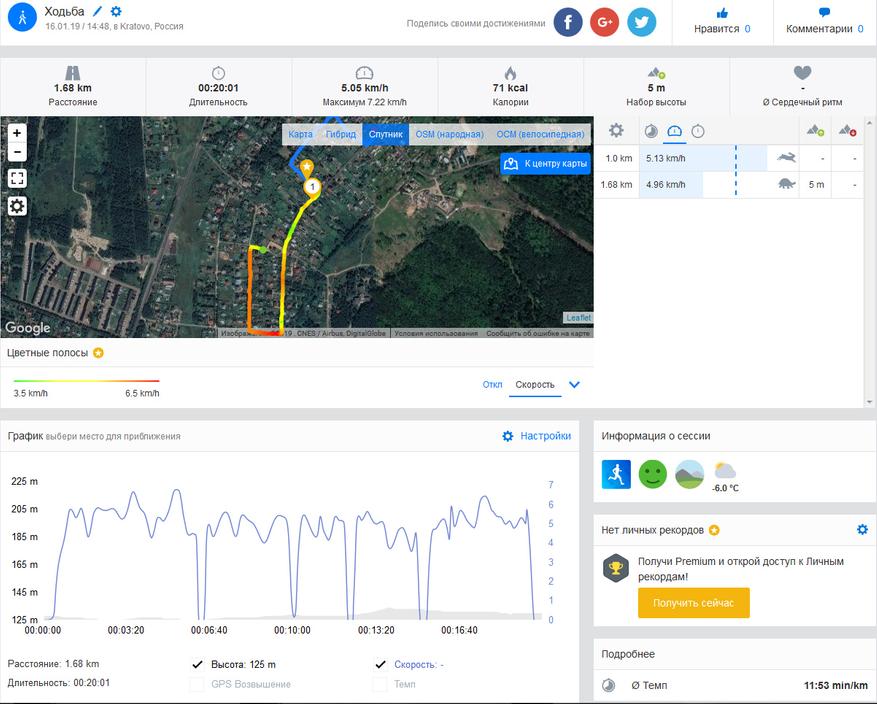
Task: Click Условия использования map link
Action: point(436,333)
